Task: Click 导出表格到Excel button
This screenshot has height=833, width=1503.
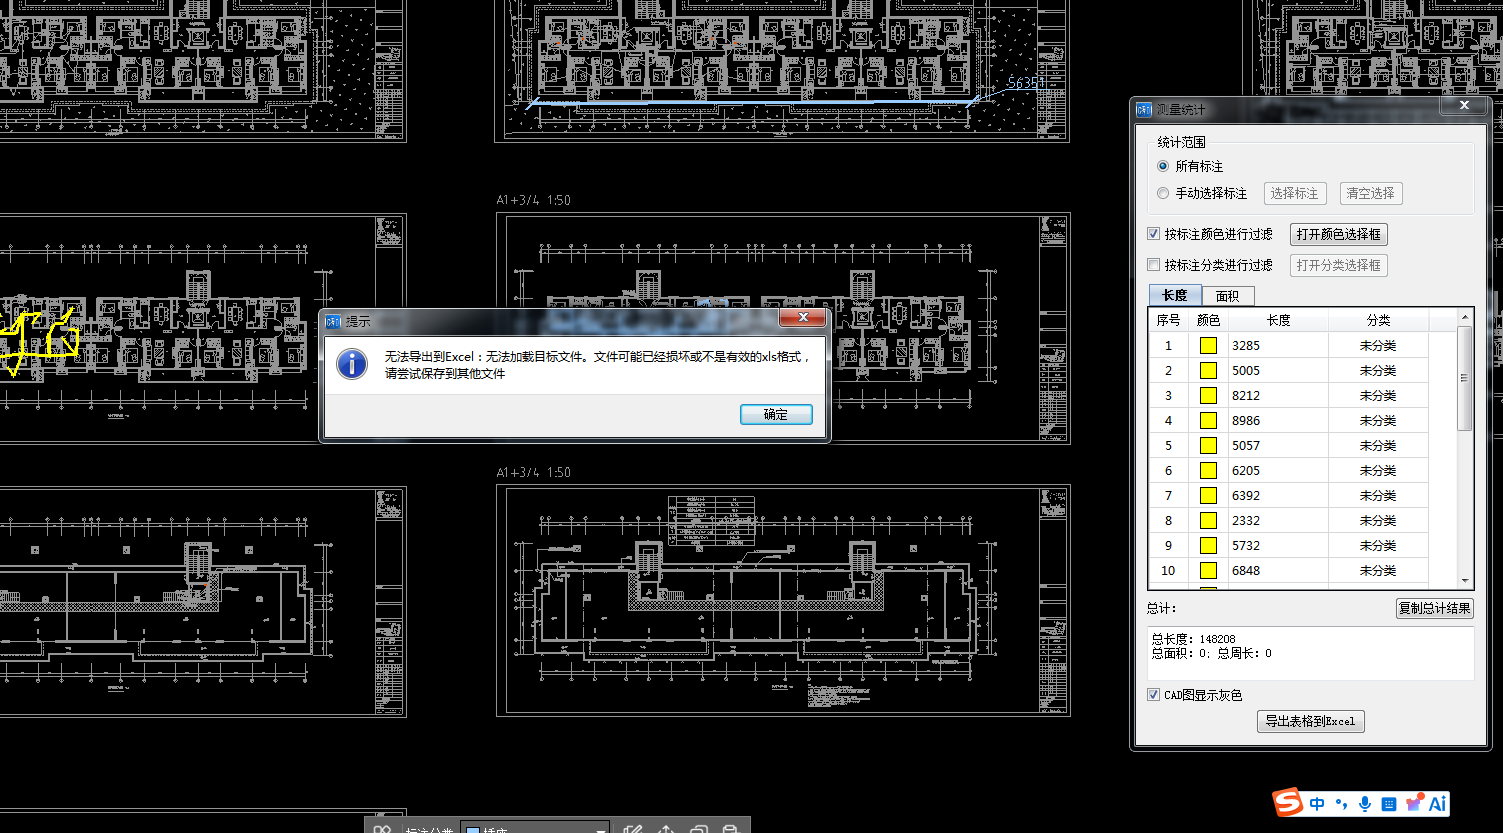Action: point(1310,721)
